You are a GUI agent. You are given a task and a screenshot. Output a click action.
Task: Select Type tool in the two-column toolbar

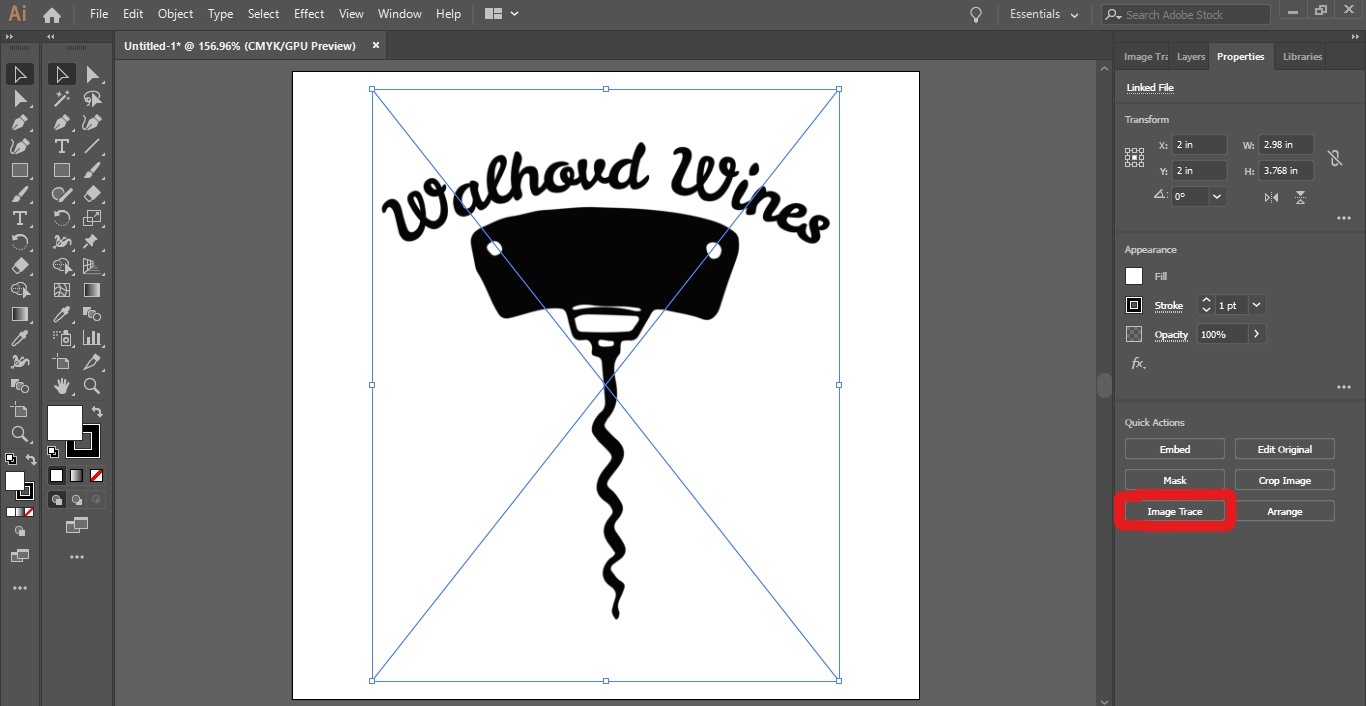pos(62,146)
